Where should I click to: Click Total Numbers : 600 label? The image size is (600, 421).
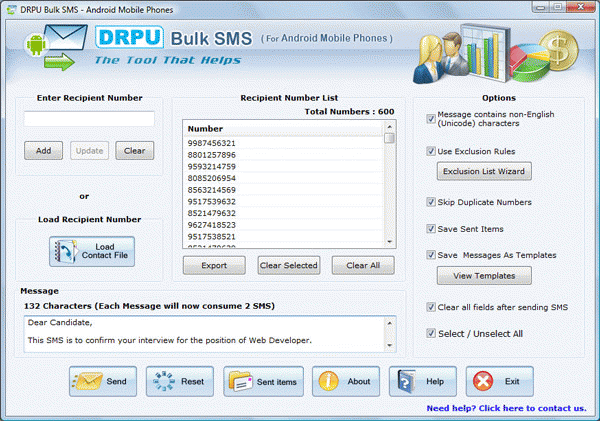point(349,111)
